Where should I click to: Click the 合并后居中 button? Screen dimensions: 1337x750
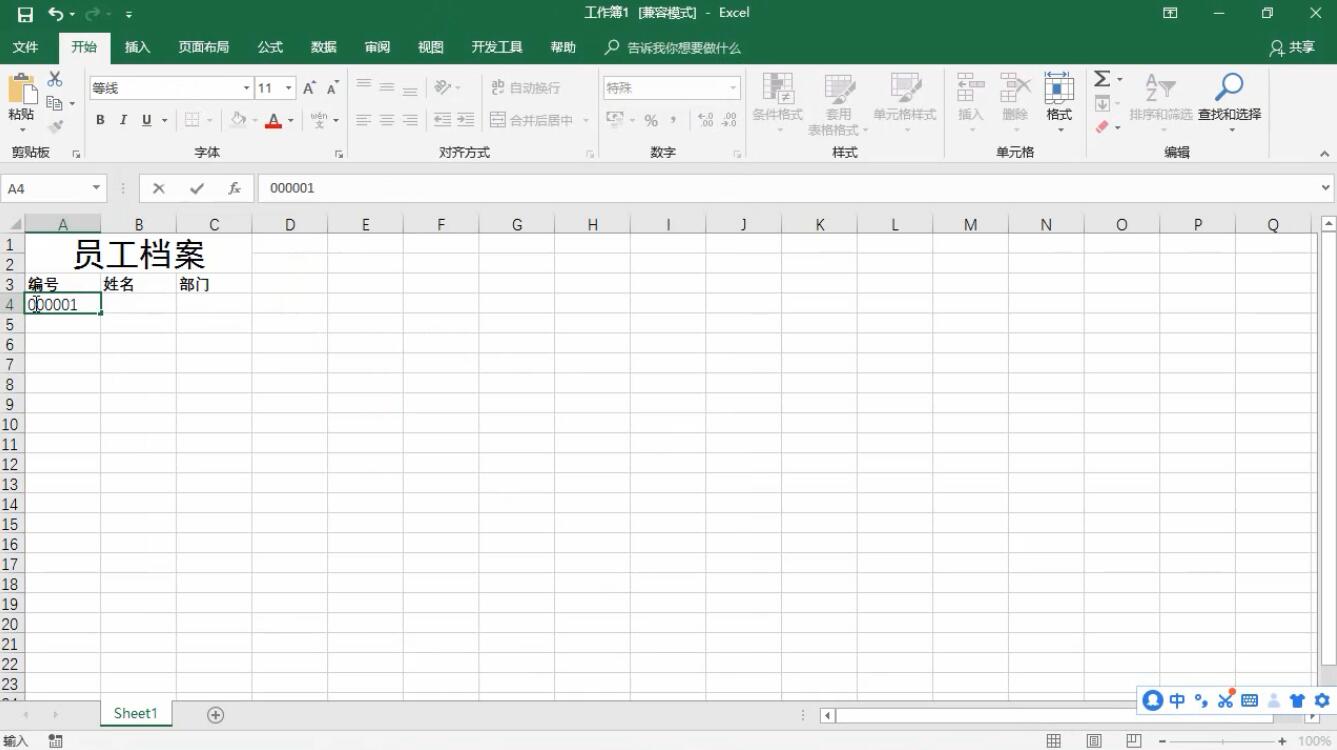tap(530, 120)
